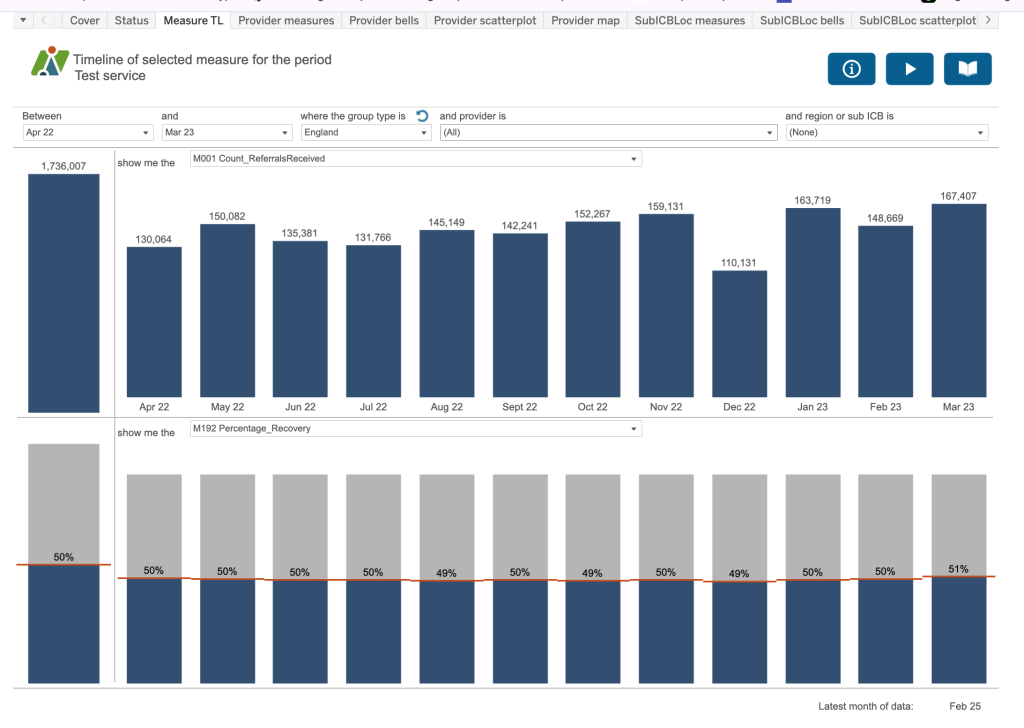Screen dimensions: 1024x728
Task: Open the M192 Percentage_Recovery measure dropdown
Action: pyautogui.click(x=415, y=429)
